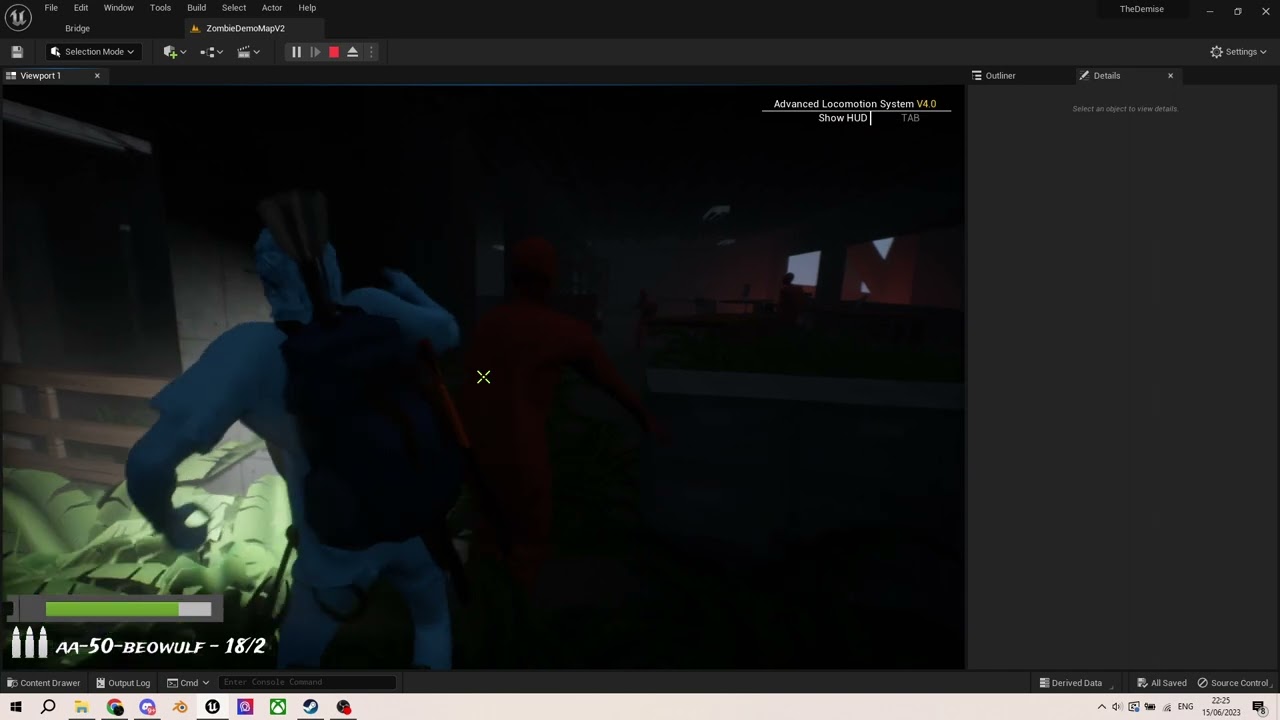Click the Unreal Engine logo icon
This screenshot has width=1280, height=720.
click(x=17, y=18)
